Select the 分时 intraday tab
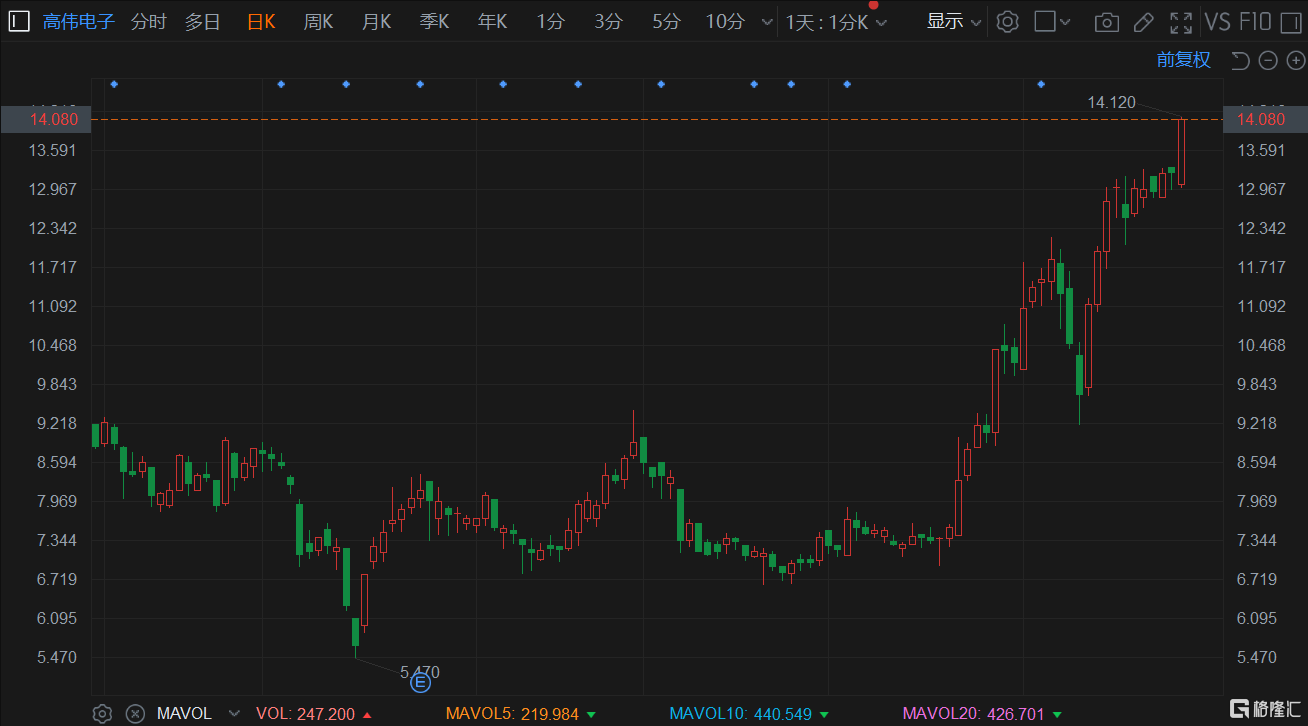This screenshot has width=1308, height=726. pos(148,21)
